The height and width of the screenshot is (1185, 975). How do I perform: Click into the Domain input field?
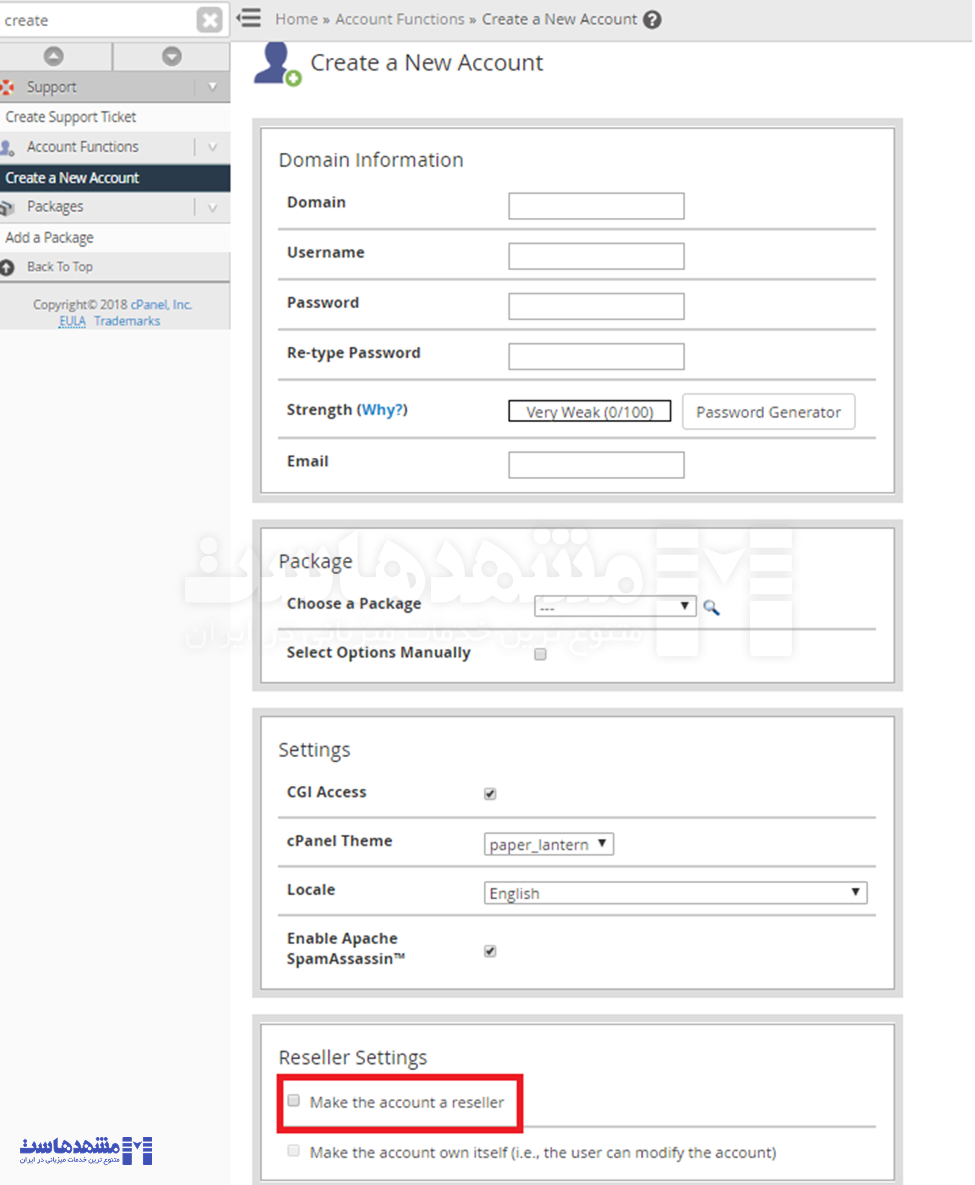[x=596, y=206]
